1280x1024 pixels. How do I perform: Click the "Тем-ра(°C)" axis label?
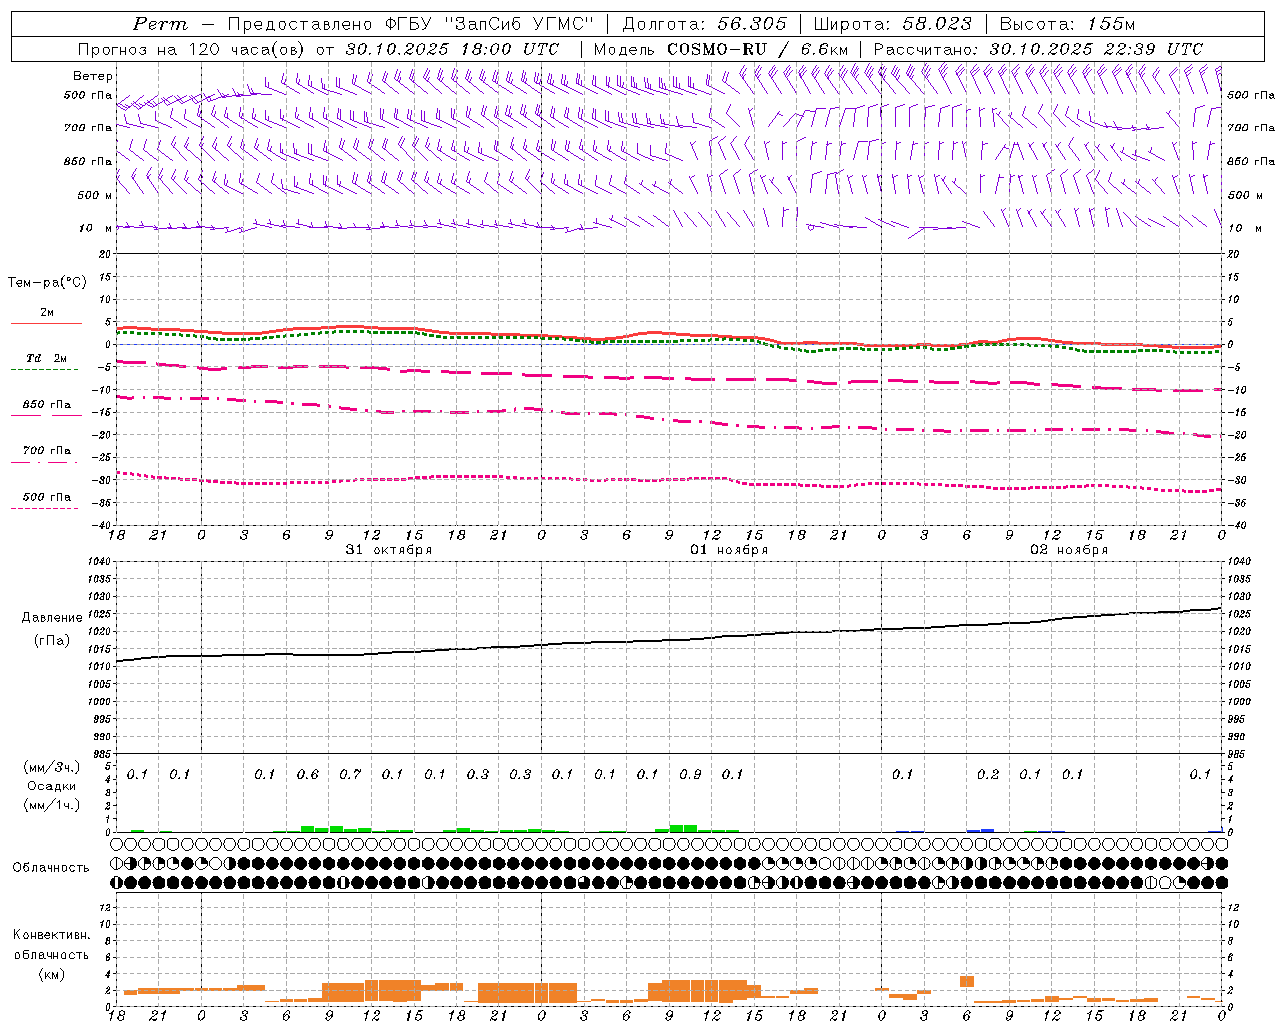coord(47,283)
